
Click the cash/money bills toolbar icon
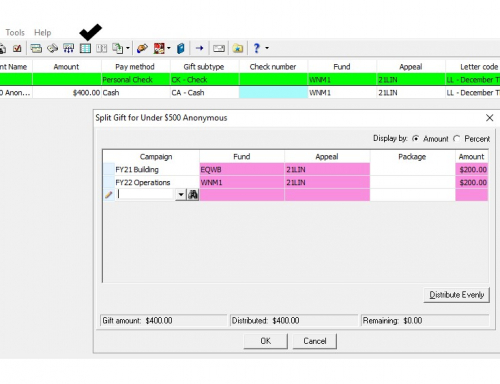coord(52,48)
